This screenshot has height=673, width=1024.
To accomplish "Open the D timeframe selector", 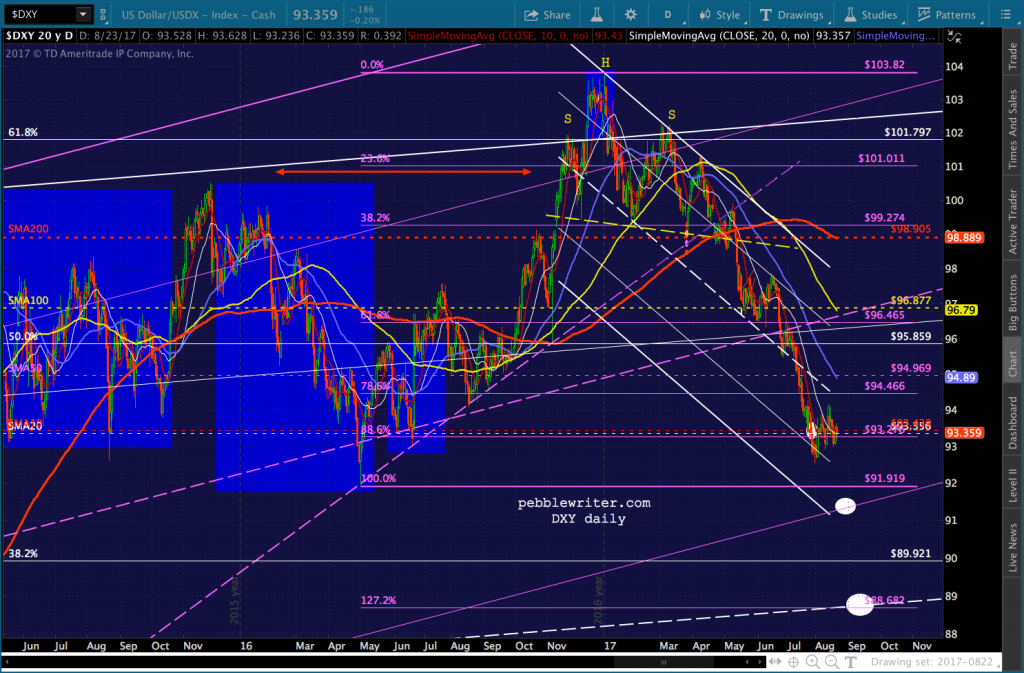I will 668,14.
